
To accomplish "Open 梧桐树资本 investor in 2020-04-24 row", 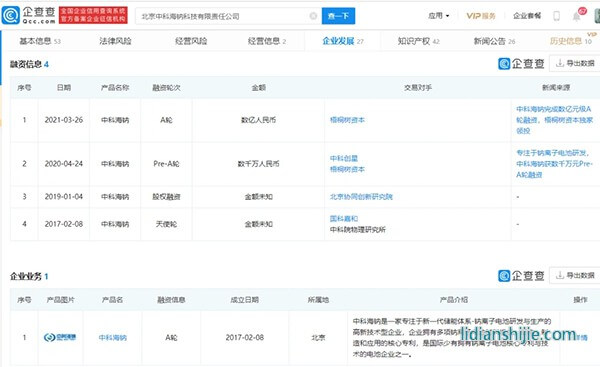I will [x=347, y=169].
